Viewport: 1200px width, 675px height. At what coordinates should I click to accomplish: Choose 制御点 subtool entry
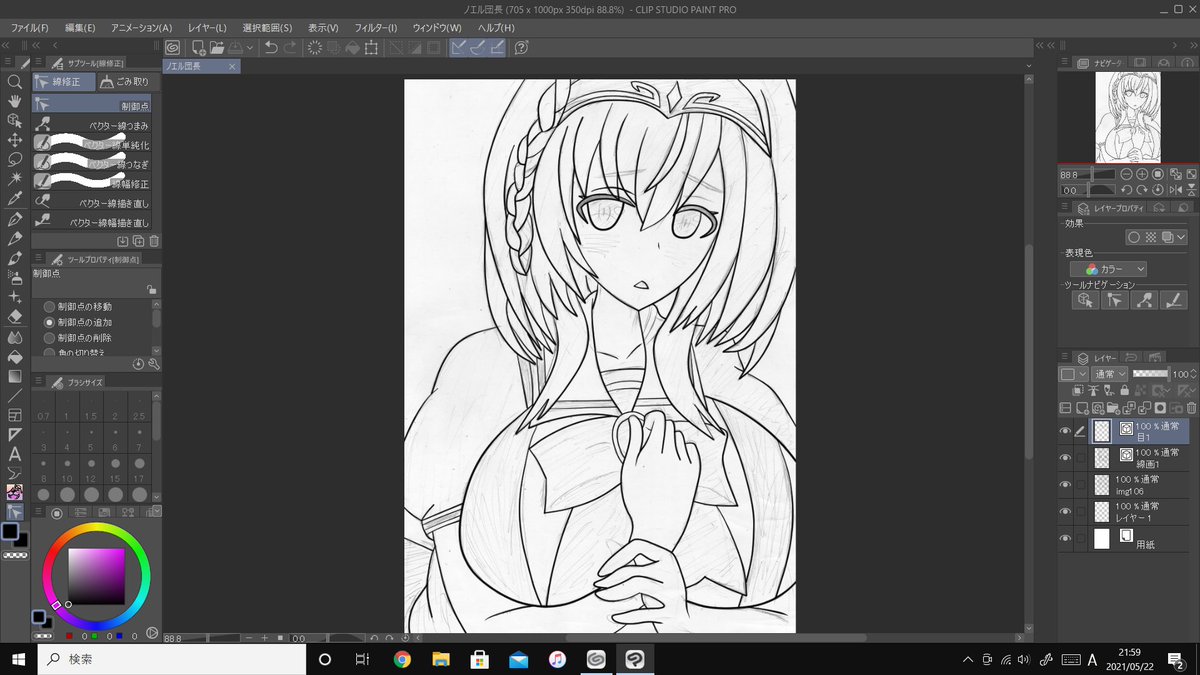click(91, 104)
